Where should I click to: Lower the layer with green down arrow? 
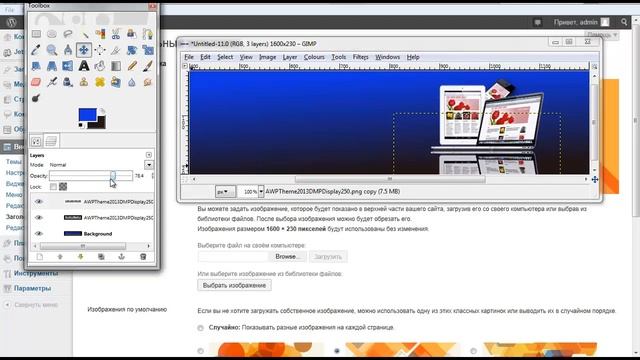pyautogui.click(x=80, y=257)
